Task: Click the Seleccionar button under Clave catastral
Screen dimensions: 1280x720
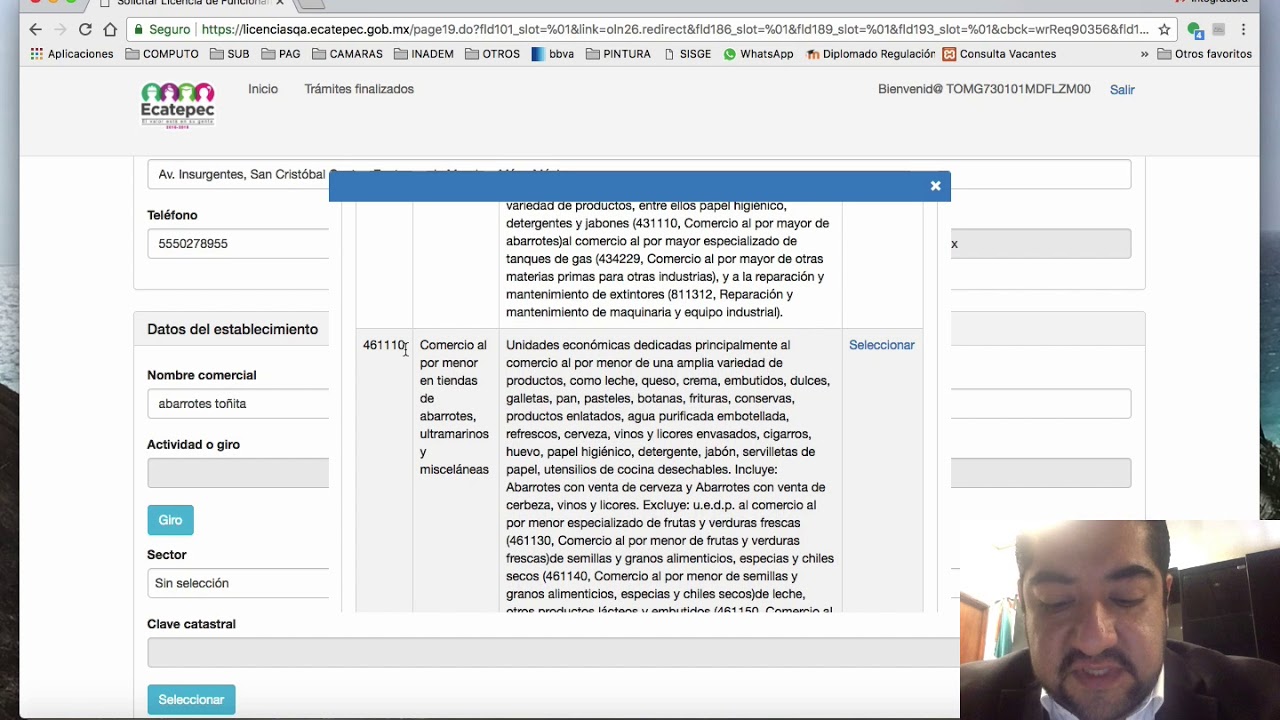Action: 191,700
